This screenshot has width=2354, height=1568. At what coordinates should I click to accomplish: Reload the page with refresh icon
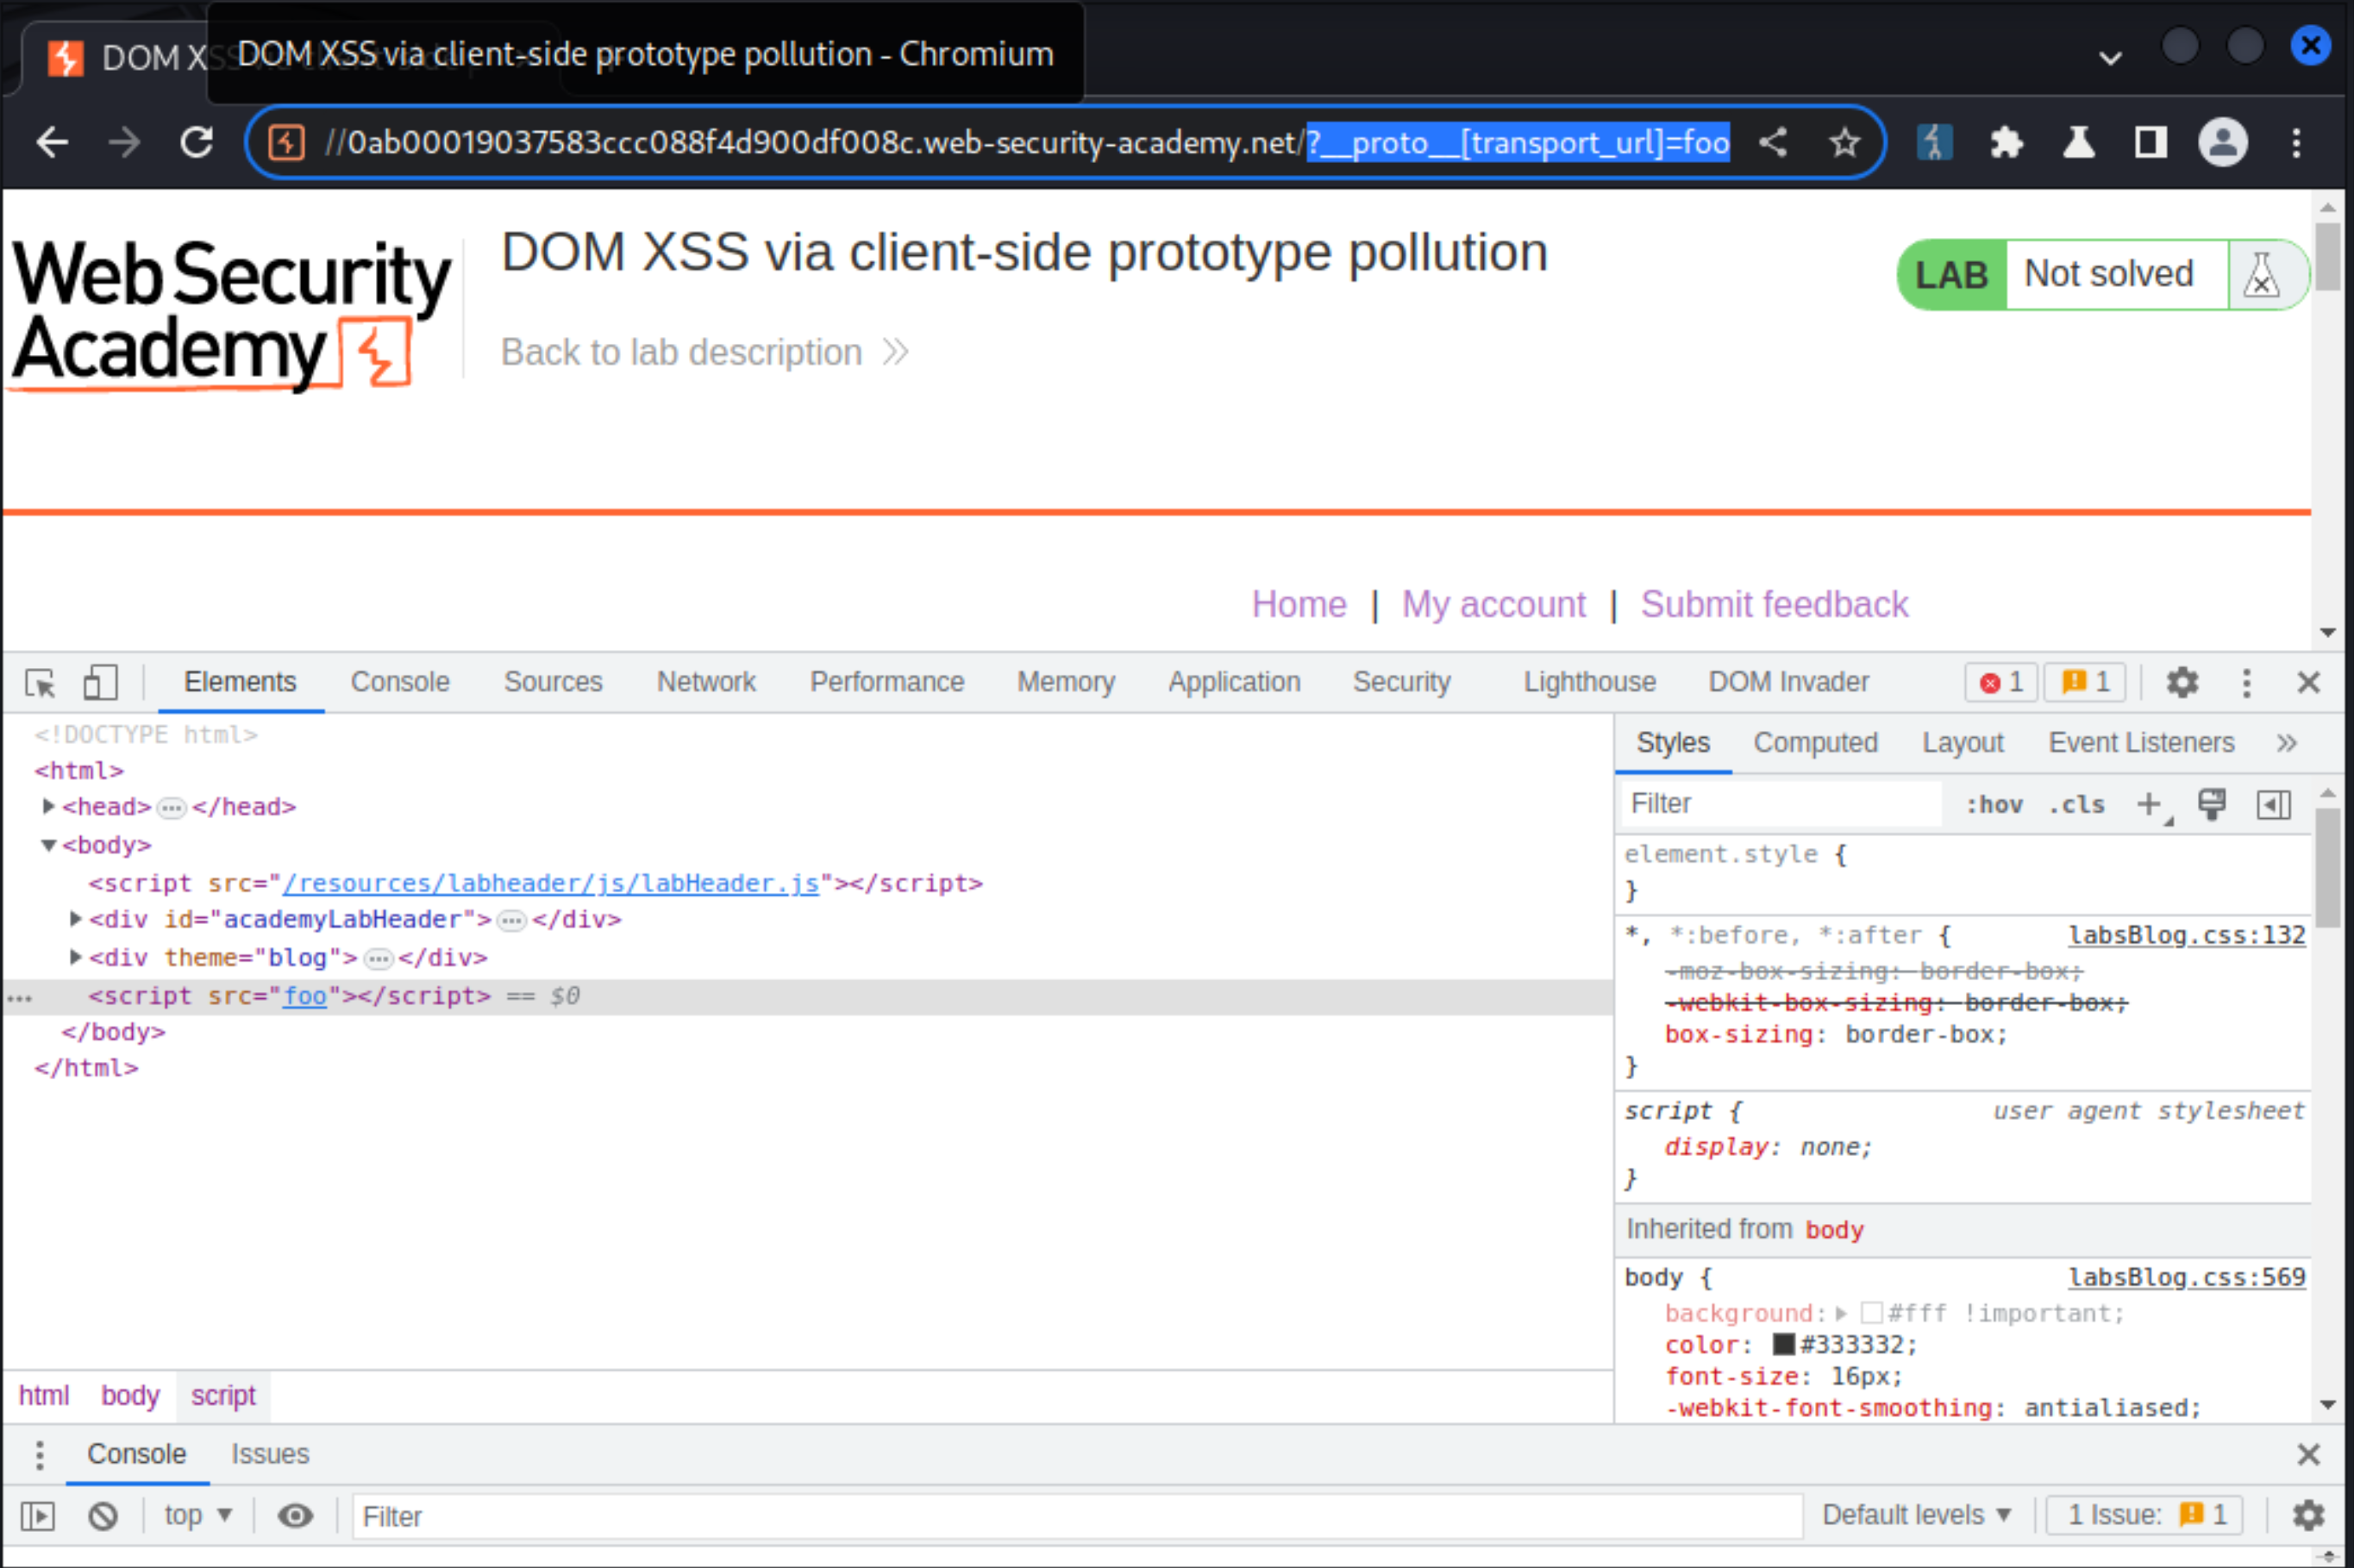coord(197,143)
